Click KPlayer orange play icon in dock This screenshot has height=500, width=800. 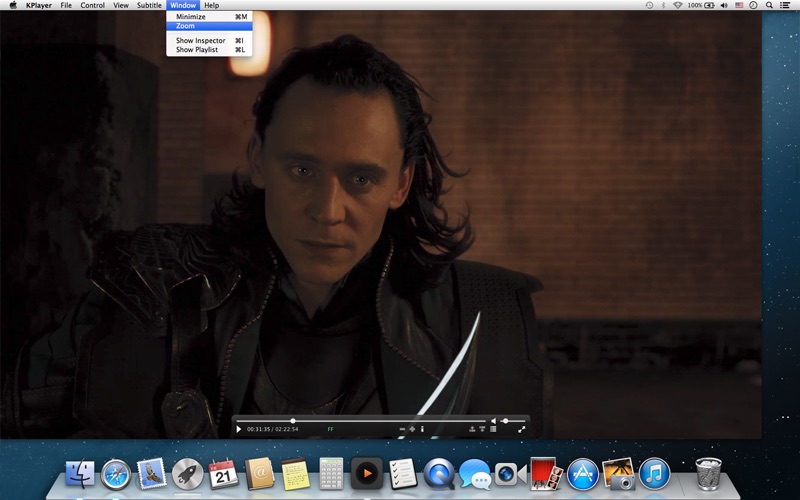[x=367, y=474]
